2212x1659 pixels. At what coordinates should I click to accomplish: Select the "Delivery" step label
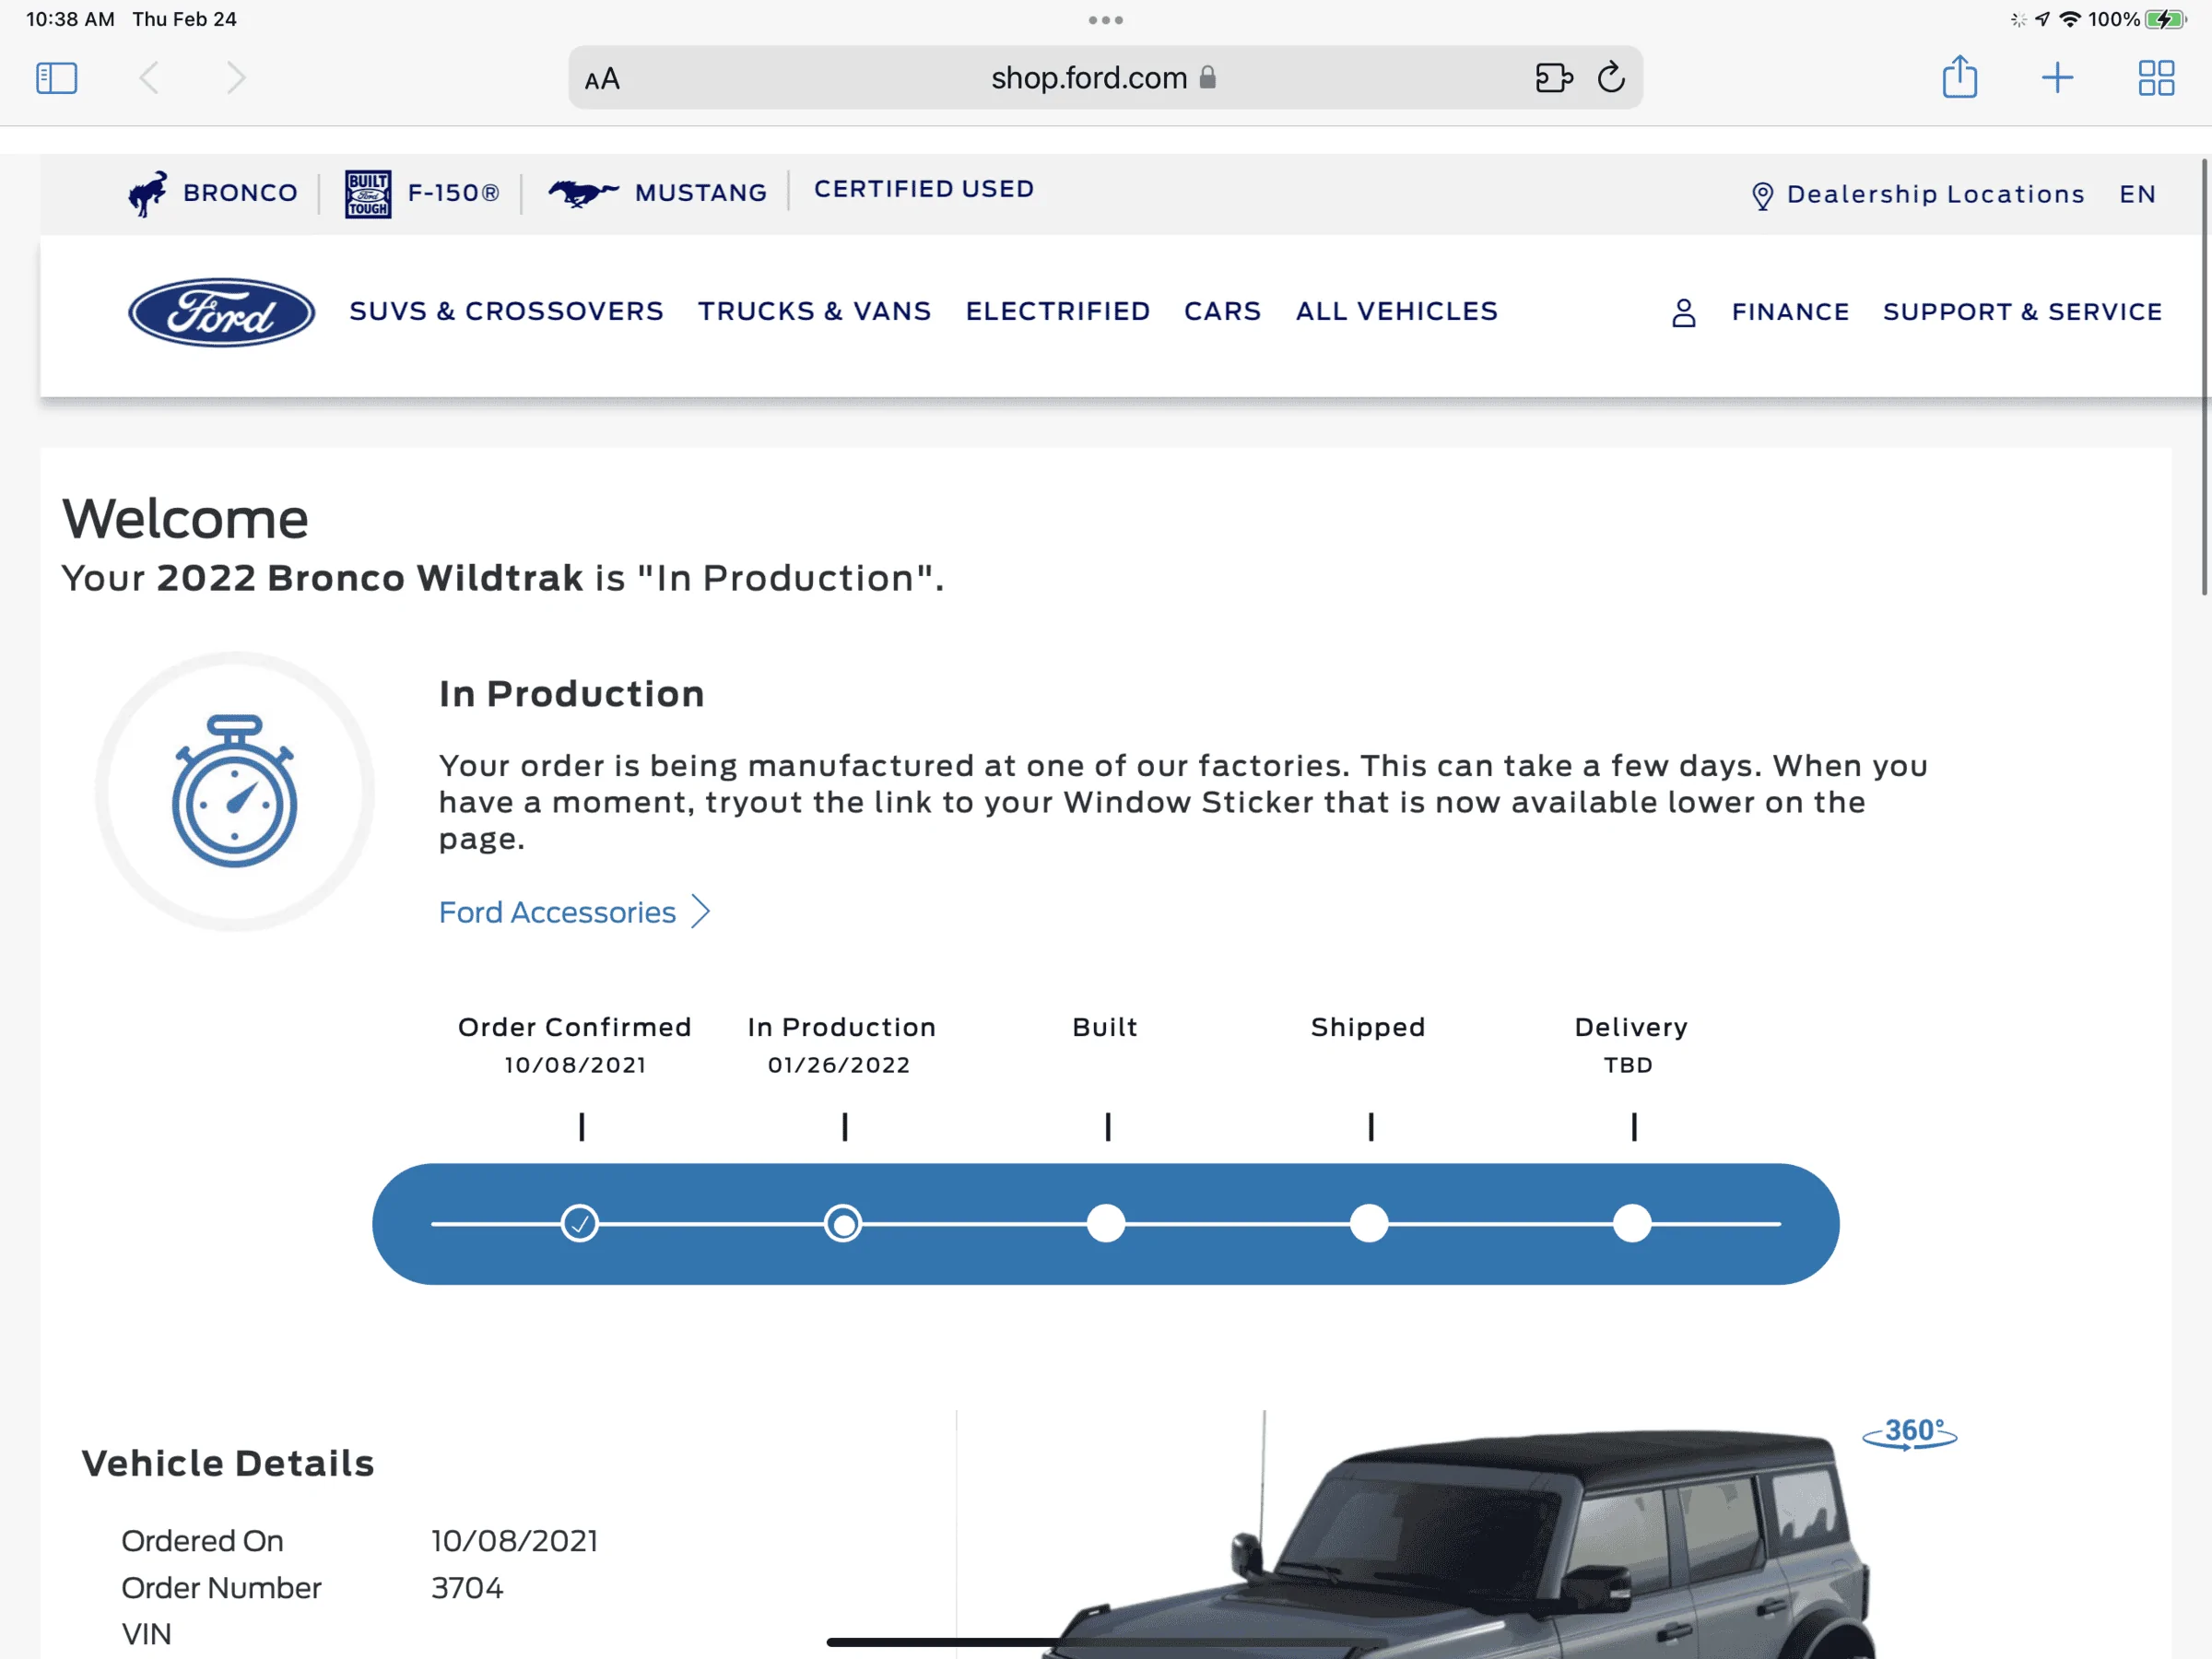pyautogui.click(x=1631, y=1027)
